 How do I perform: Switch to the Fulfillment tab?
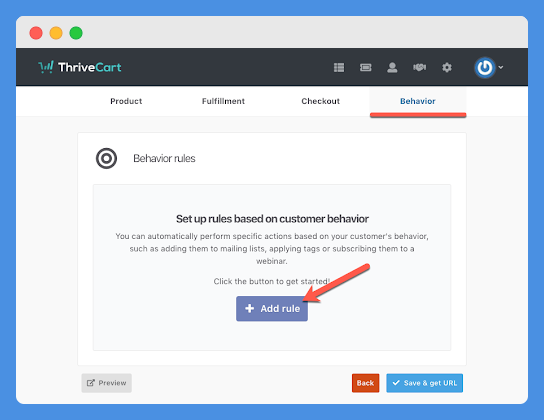click(x=223, y=101)
